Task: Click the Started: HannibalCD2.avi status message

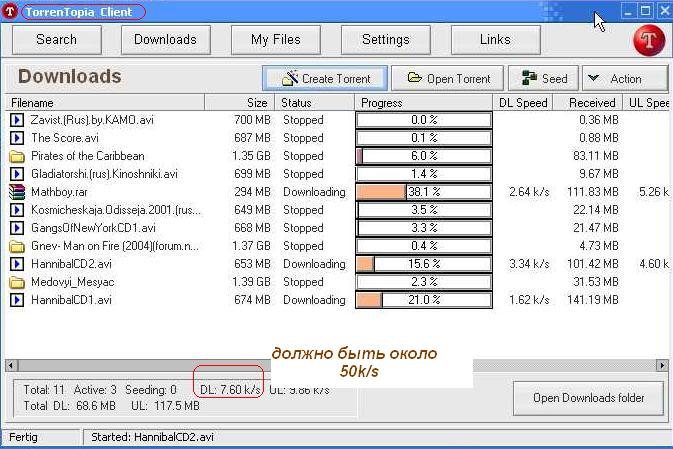Action: (x=152, y=437)
